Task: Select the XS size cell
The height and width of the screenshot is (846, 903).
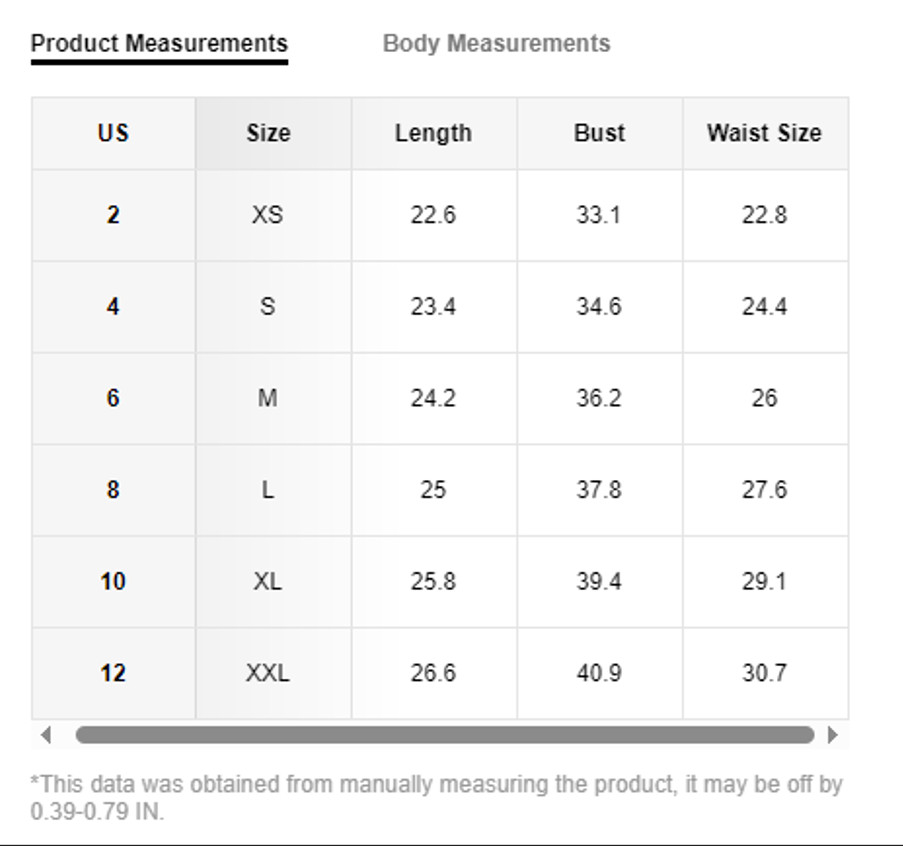Action: pyautogui.click(x=268, y=215)
